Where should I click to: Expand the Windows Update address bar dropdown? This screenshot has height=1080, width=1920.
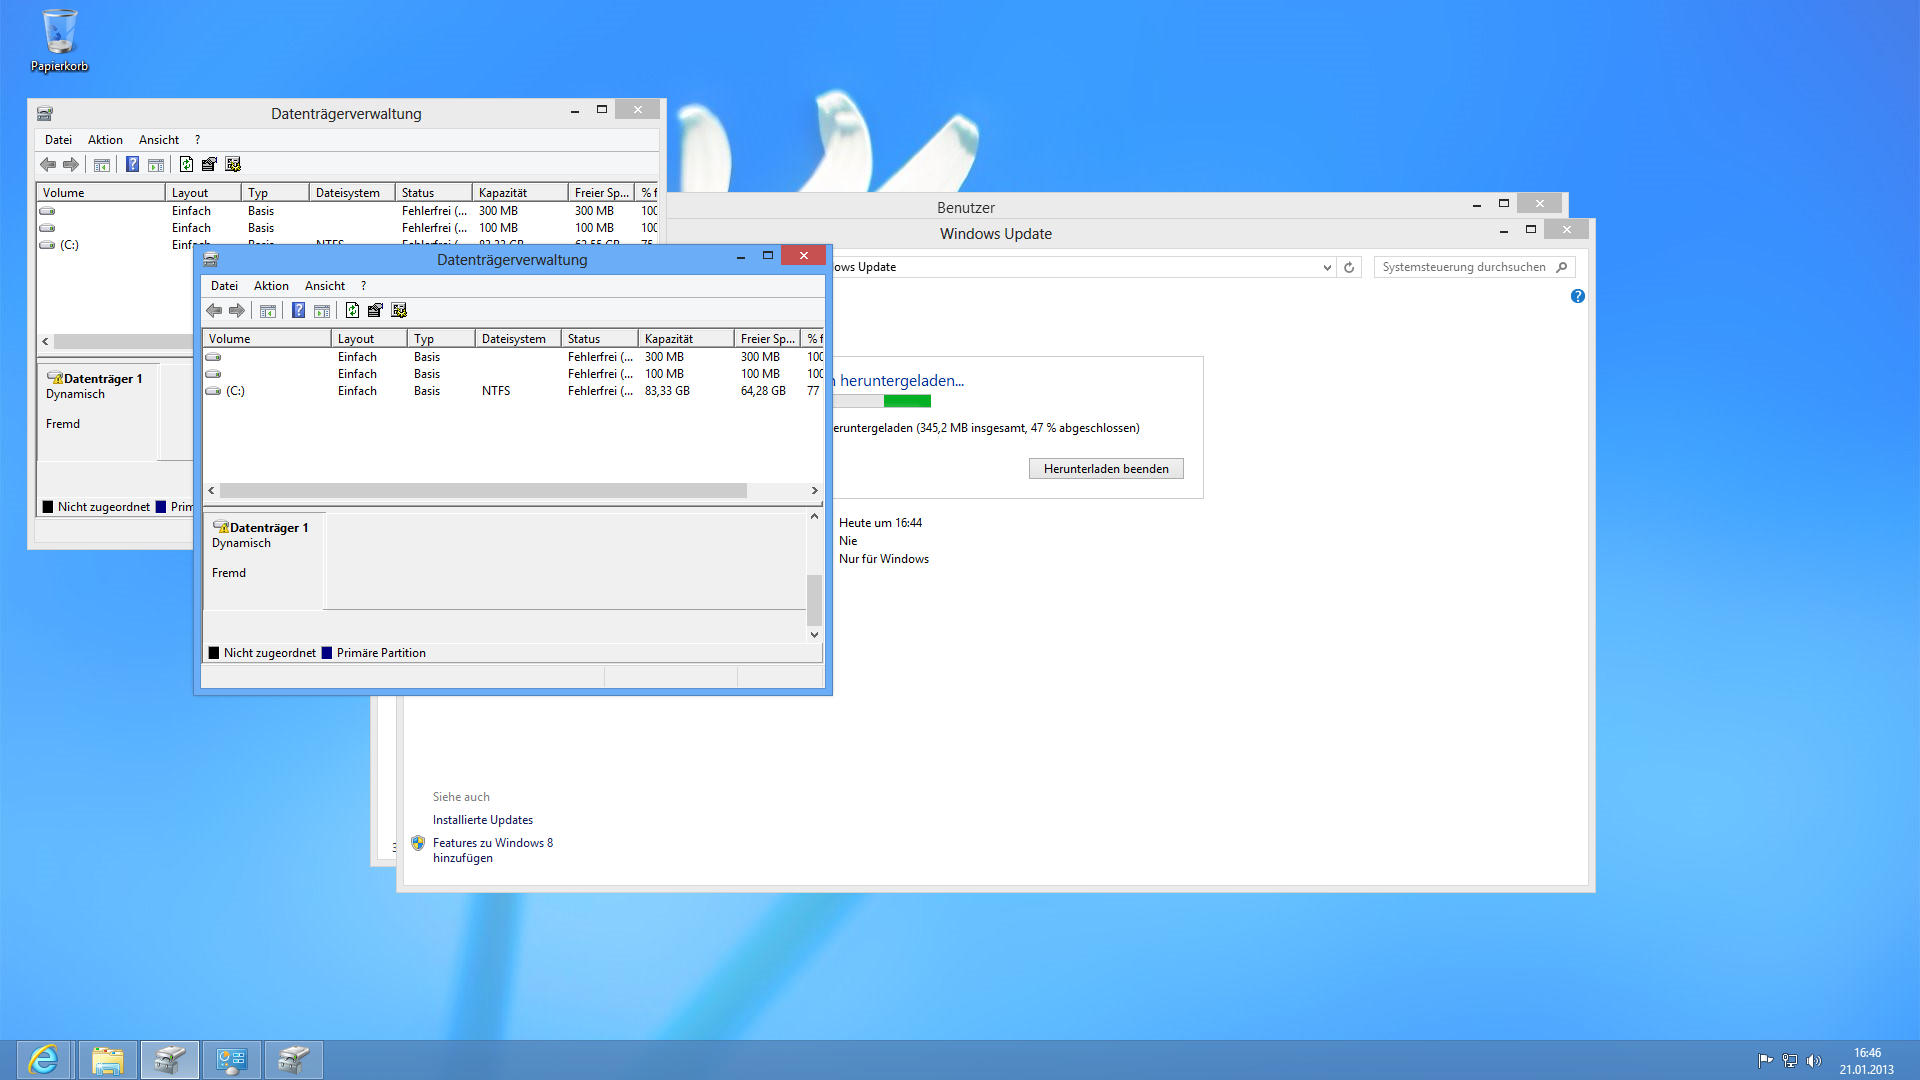(1327, 267)
